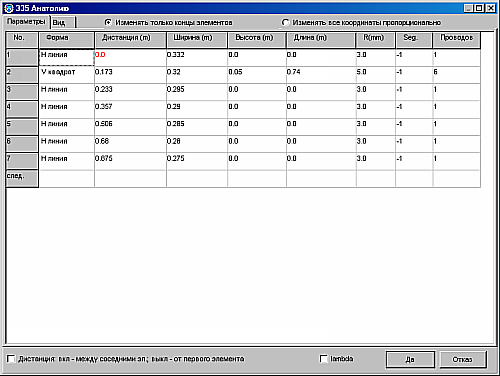Maximize the window
Viewport: 500px width, 376px height.
(x=479, y=8)
